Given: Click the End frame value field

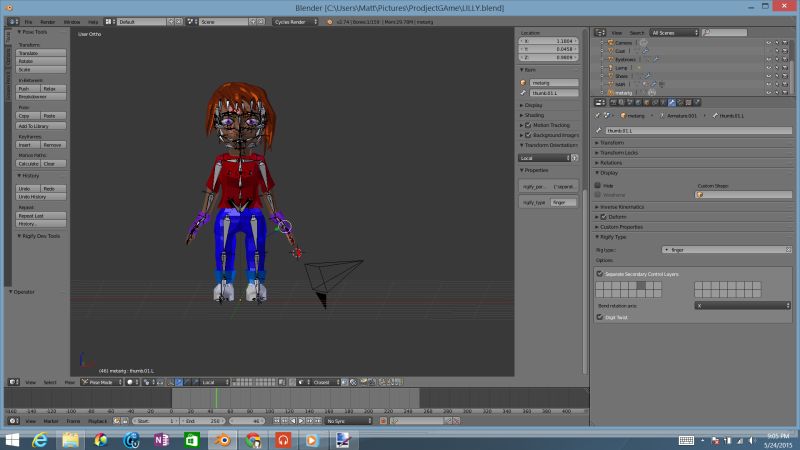Looking at the screenshot, I should (x=203, y=421).
